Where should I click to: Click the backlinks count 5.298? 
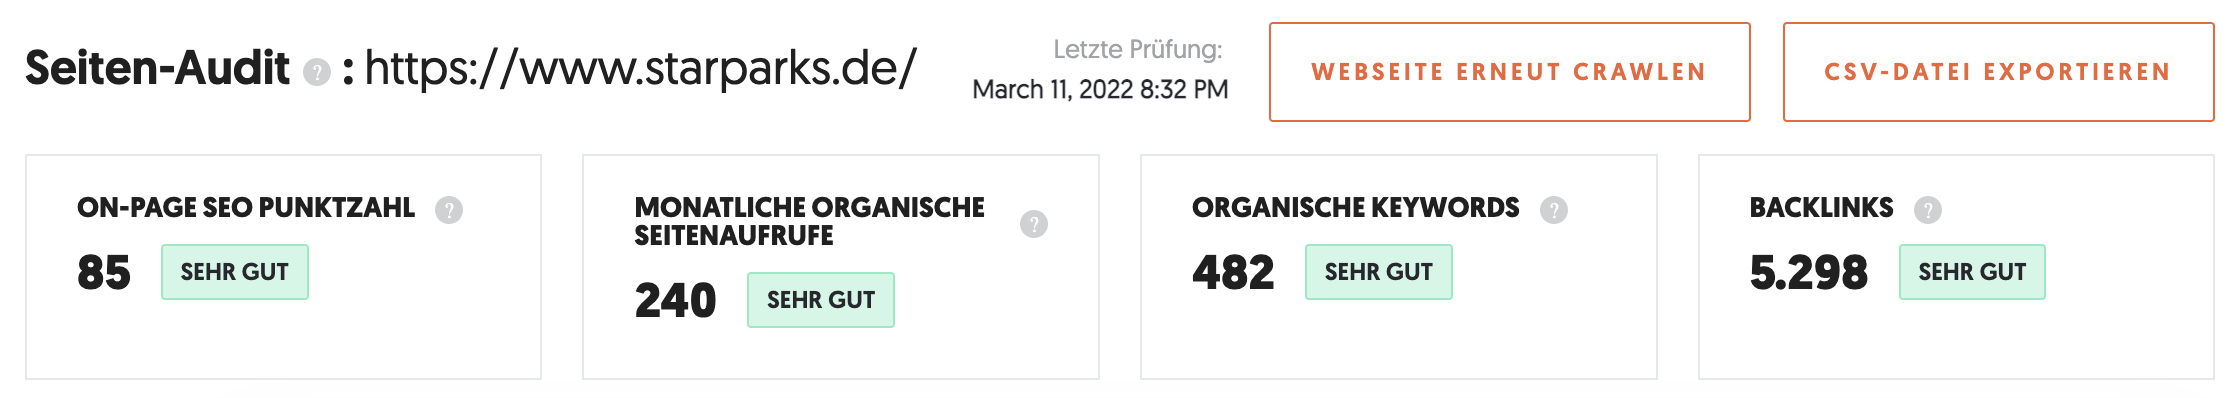[x=1809, y=272]
